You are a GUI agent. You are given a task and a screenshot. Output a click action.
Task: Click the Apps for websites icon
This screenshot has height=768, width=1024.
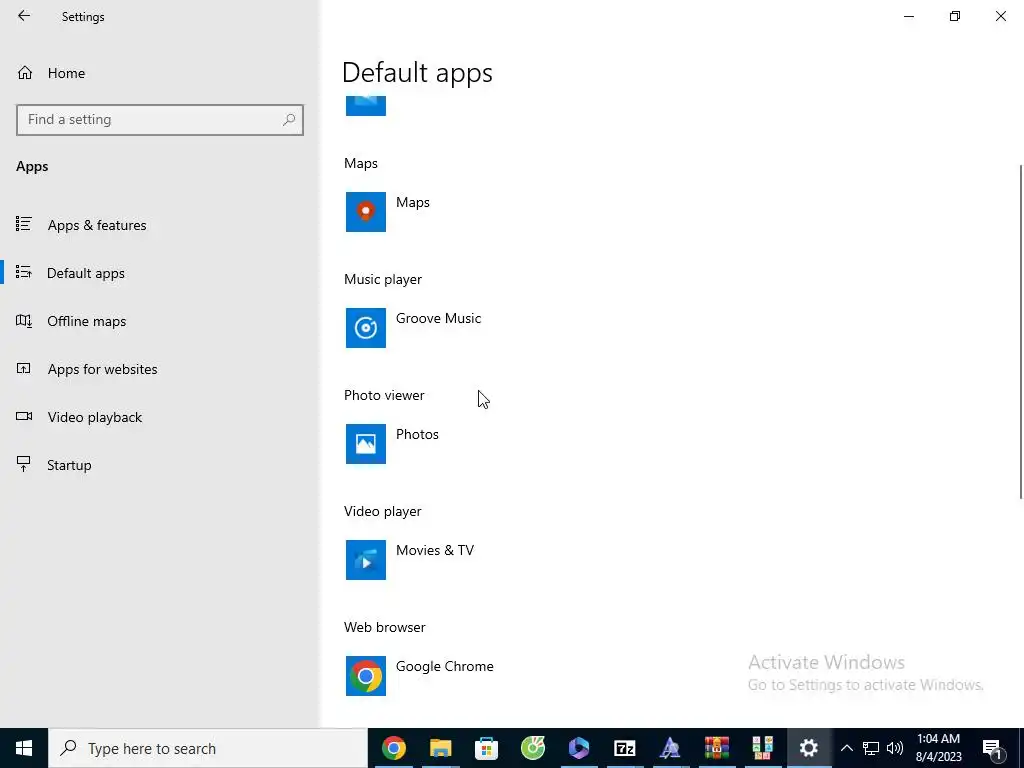[24, 368]
